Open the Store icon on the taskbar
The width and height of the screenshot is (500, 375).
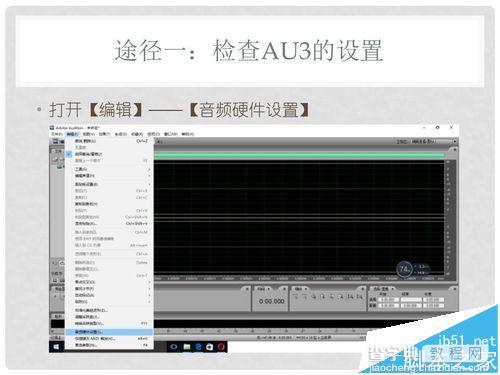209,347
